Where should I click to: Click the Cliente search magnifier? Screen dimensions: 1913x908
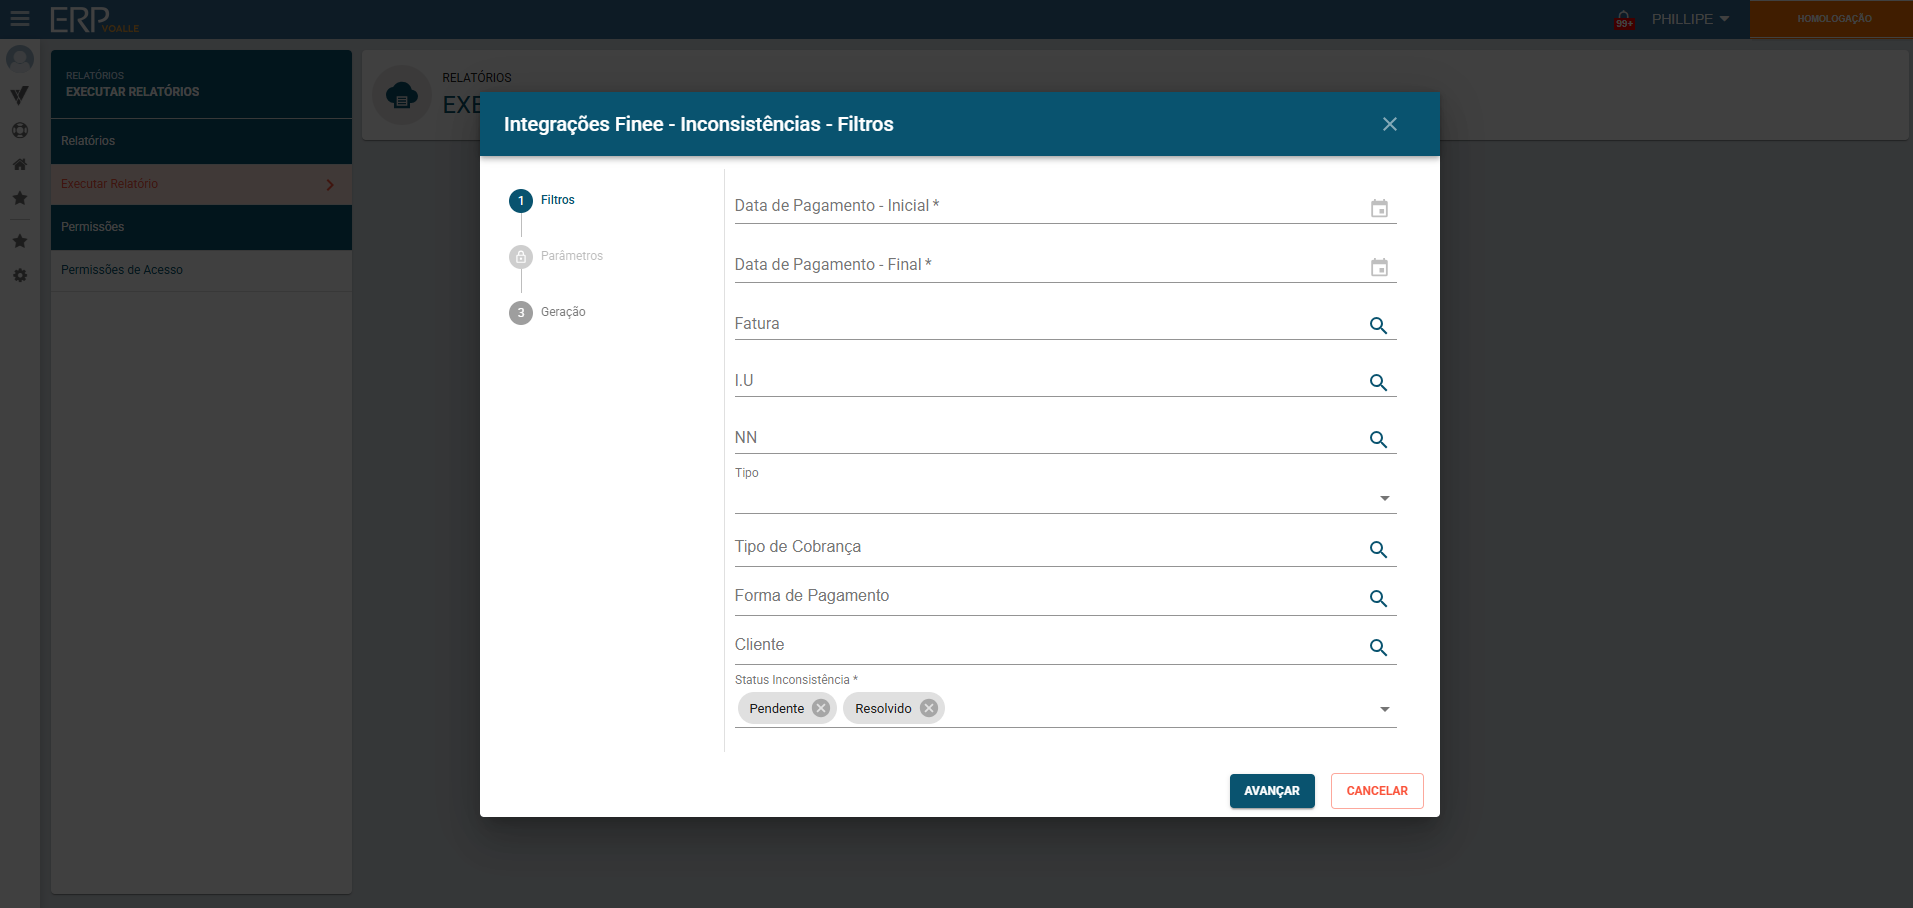(x=1378, y=648)
